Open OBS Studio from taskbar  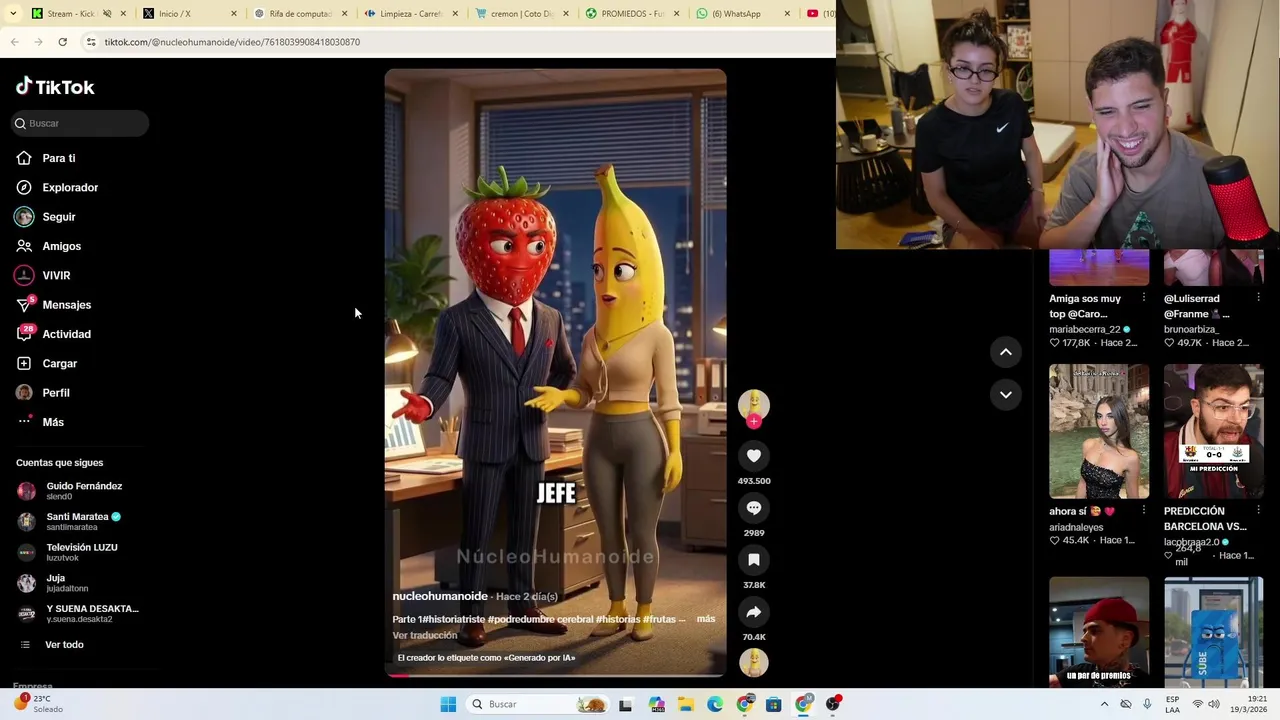pyautogui.click(x=832, y=704)
